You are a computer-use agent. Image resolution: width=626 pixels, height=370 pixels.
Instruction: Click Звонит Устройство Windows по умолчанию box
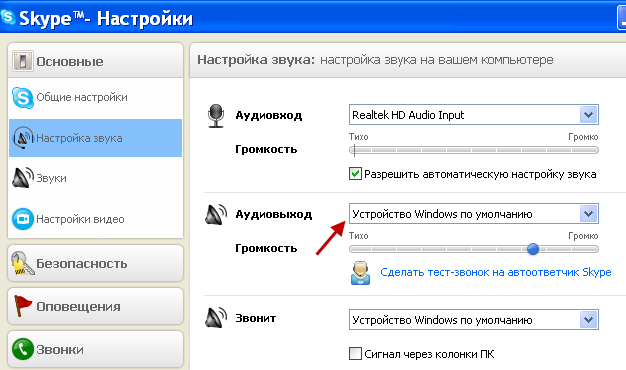(x=473, y=320)
